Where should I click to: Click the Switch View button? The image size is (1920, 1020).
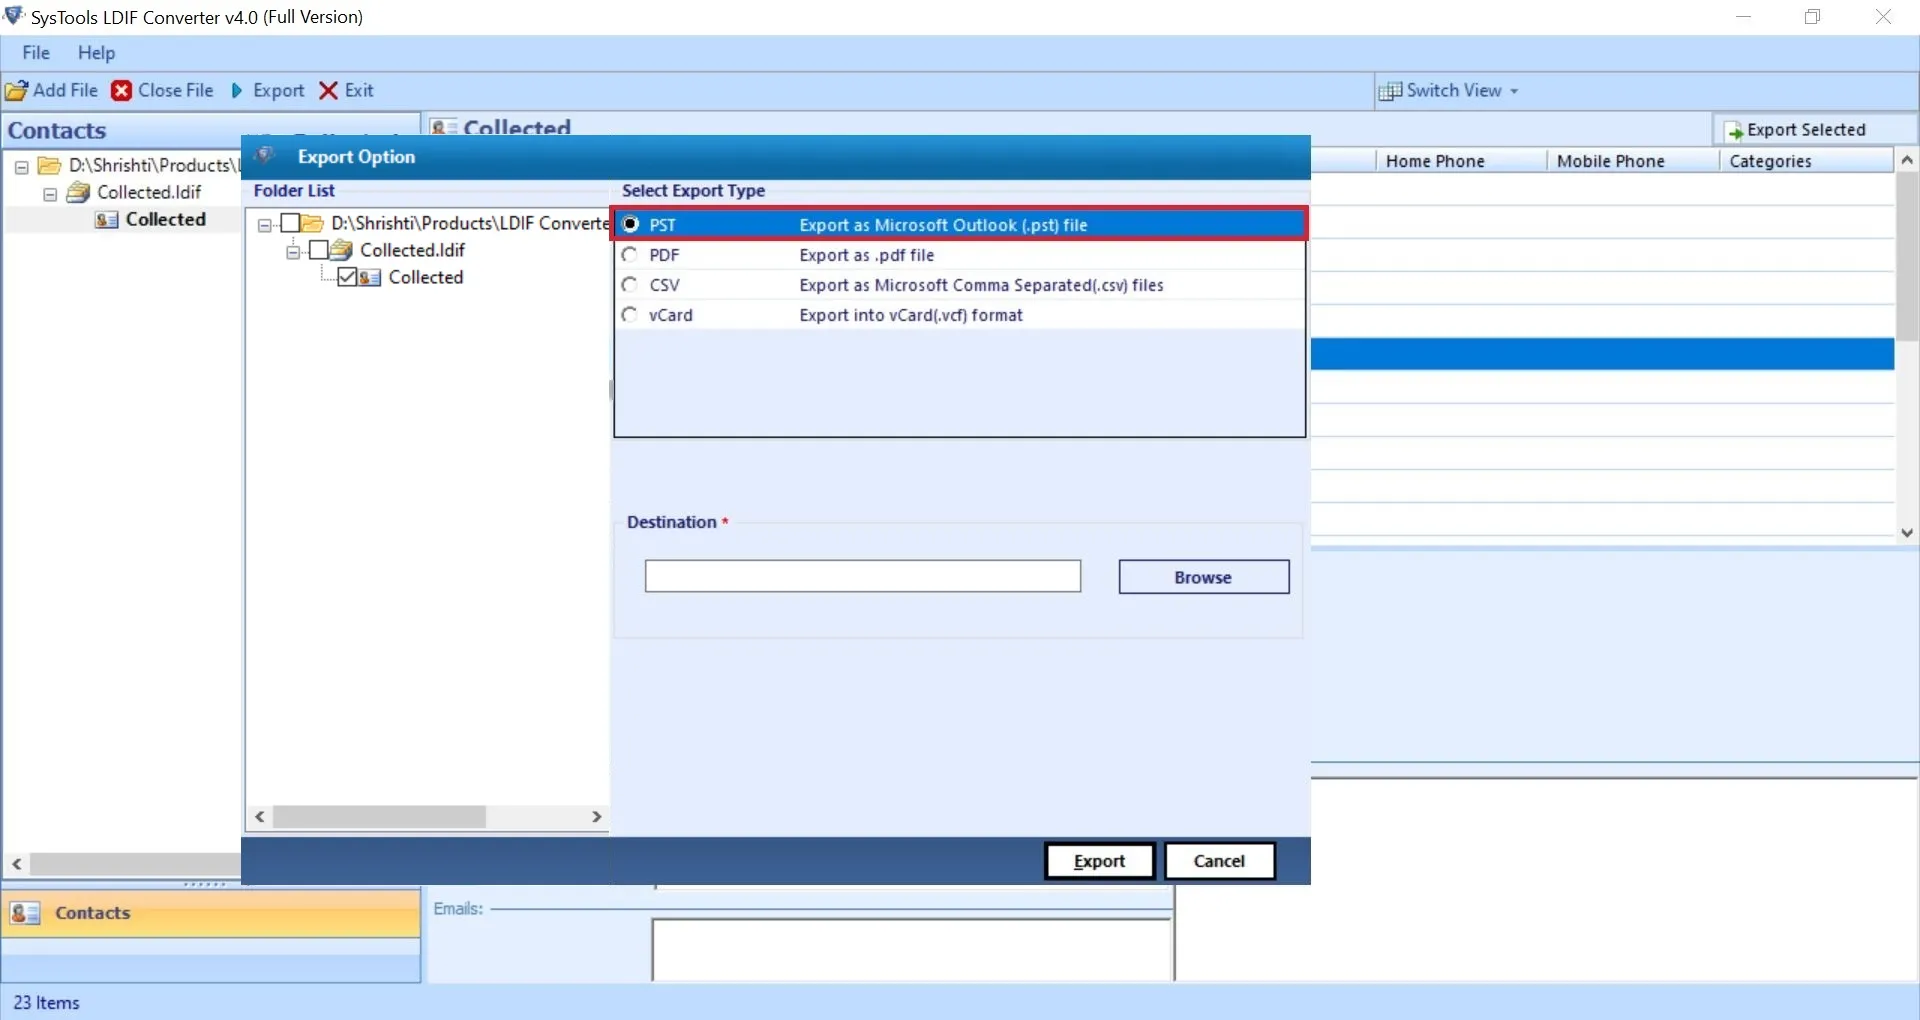(1449, 91)
